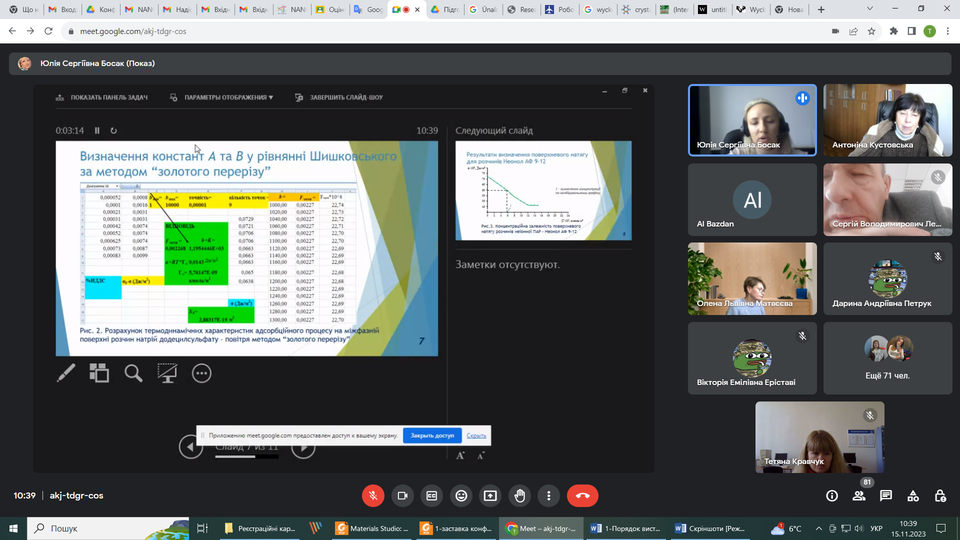Click the present screen icon
The image size is (960, 540).
(490, 495)
